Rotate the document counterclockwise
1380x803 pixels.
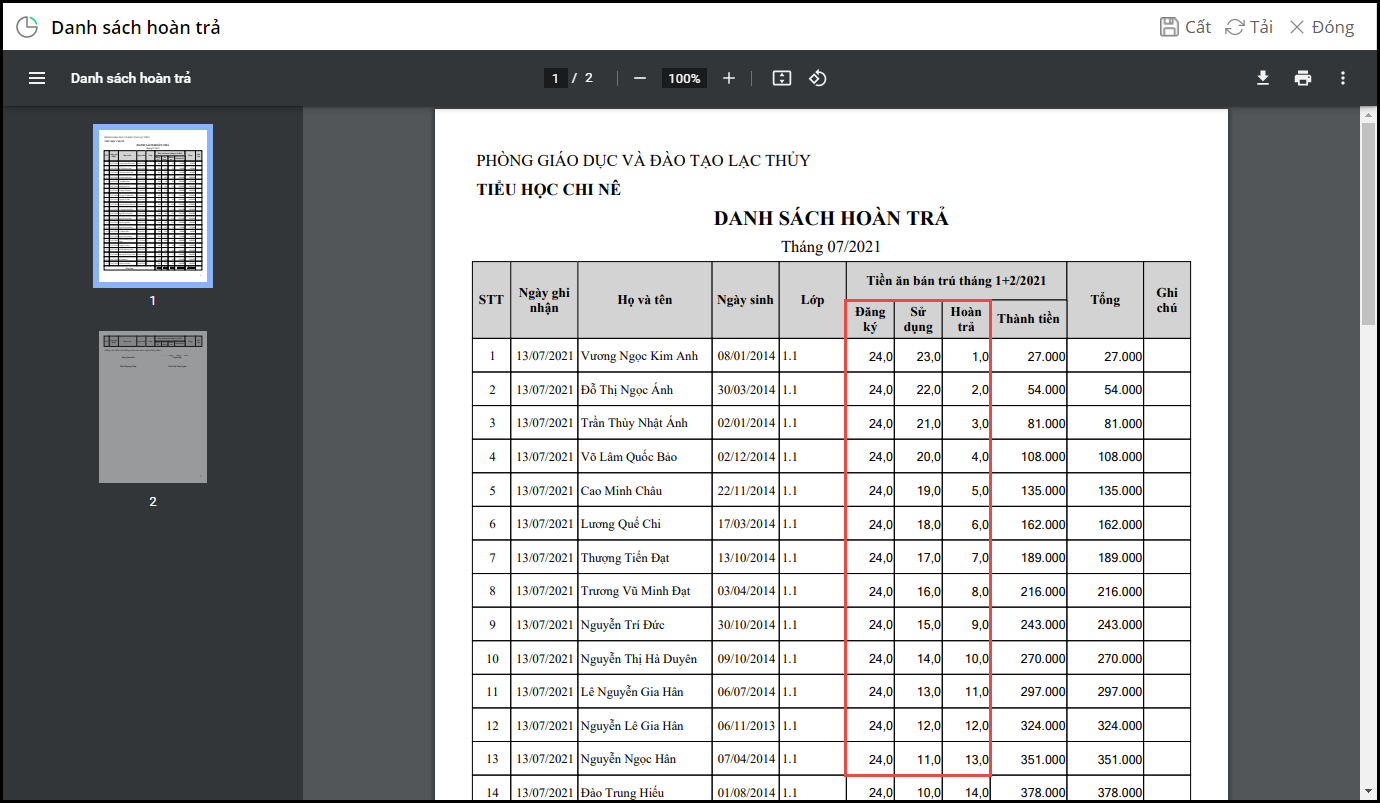click(x=818, y=78)
